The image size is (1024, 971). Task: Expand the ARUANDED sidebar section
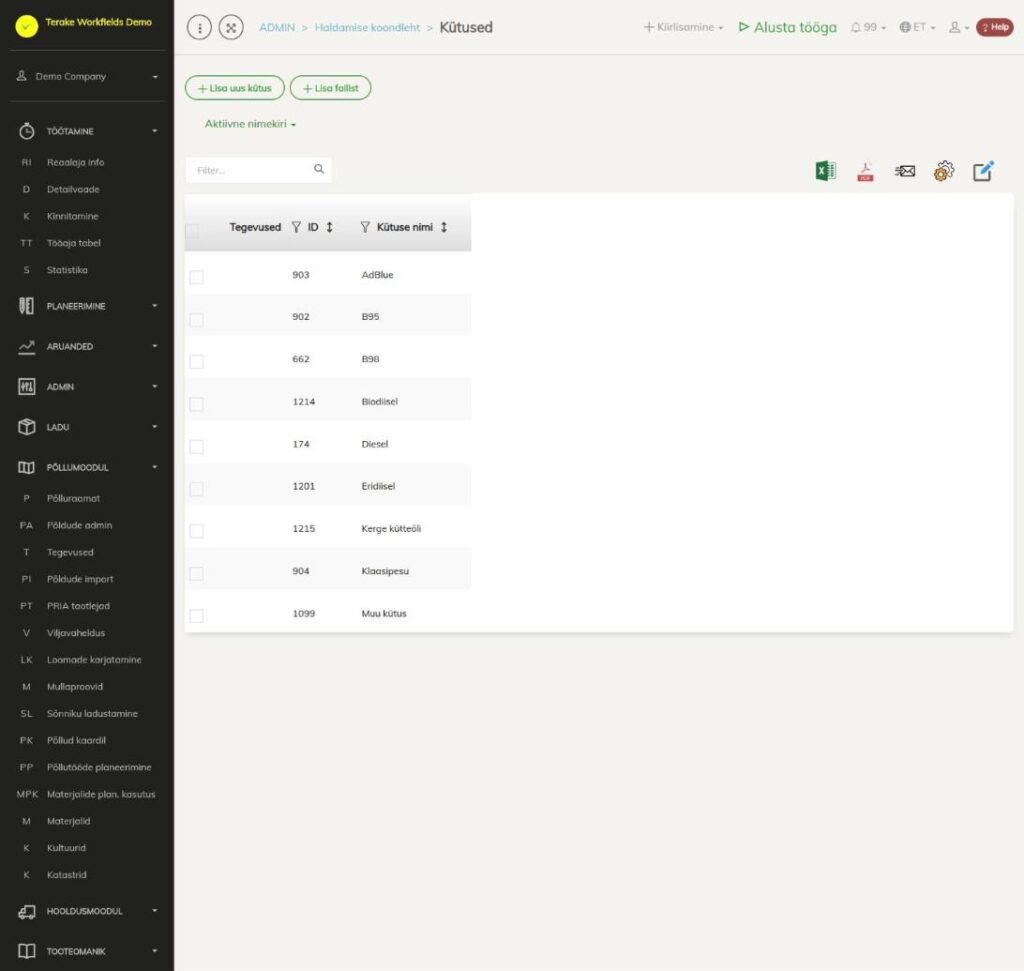[x=87, y=347]
